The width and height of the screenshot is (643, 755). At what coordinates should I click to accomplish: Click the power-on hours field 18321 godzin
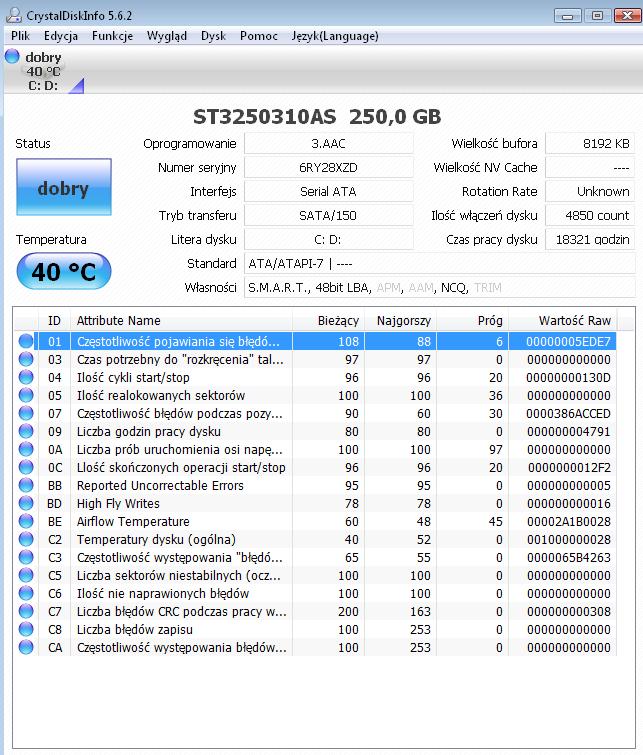click(590, 239)
